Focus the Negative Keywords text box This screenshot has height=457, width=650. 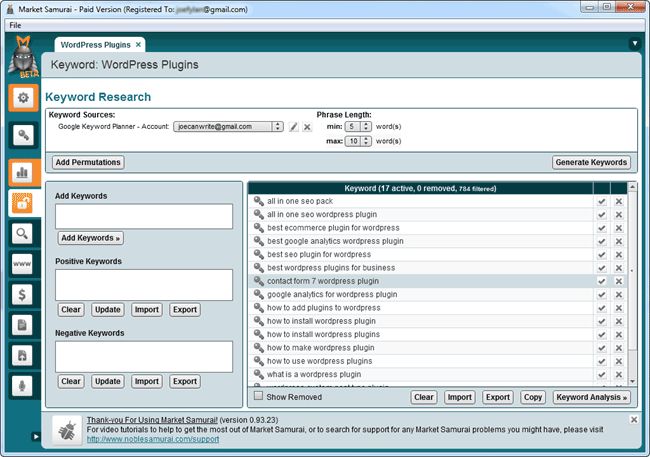[144, 357]
